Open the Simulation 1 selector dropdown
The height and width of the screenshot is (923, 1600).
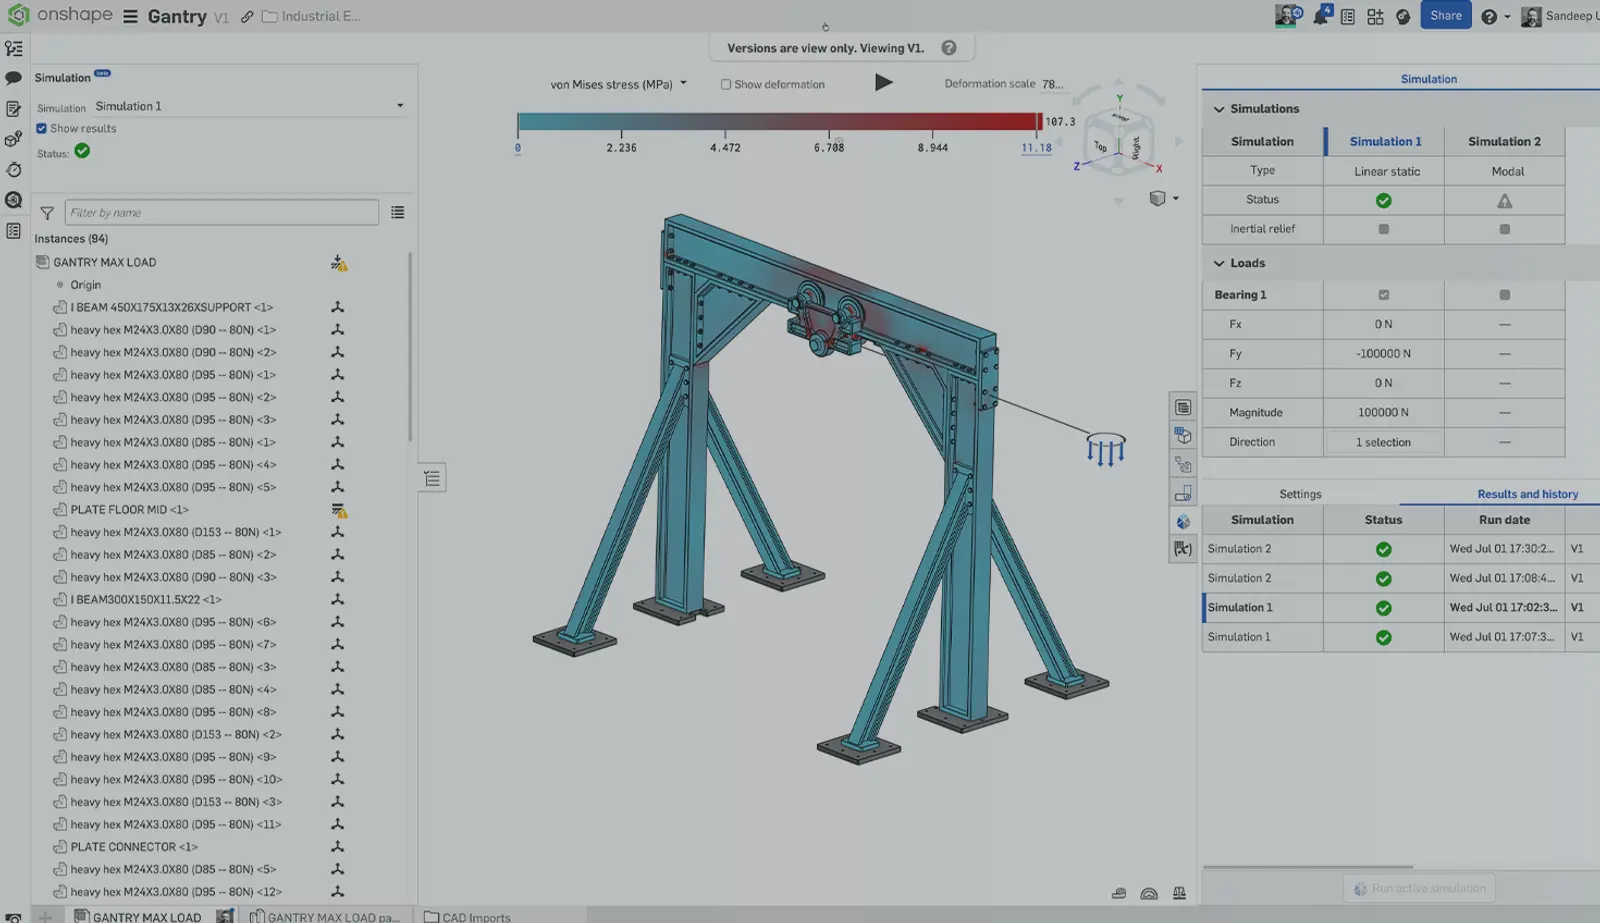point(249,106)
